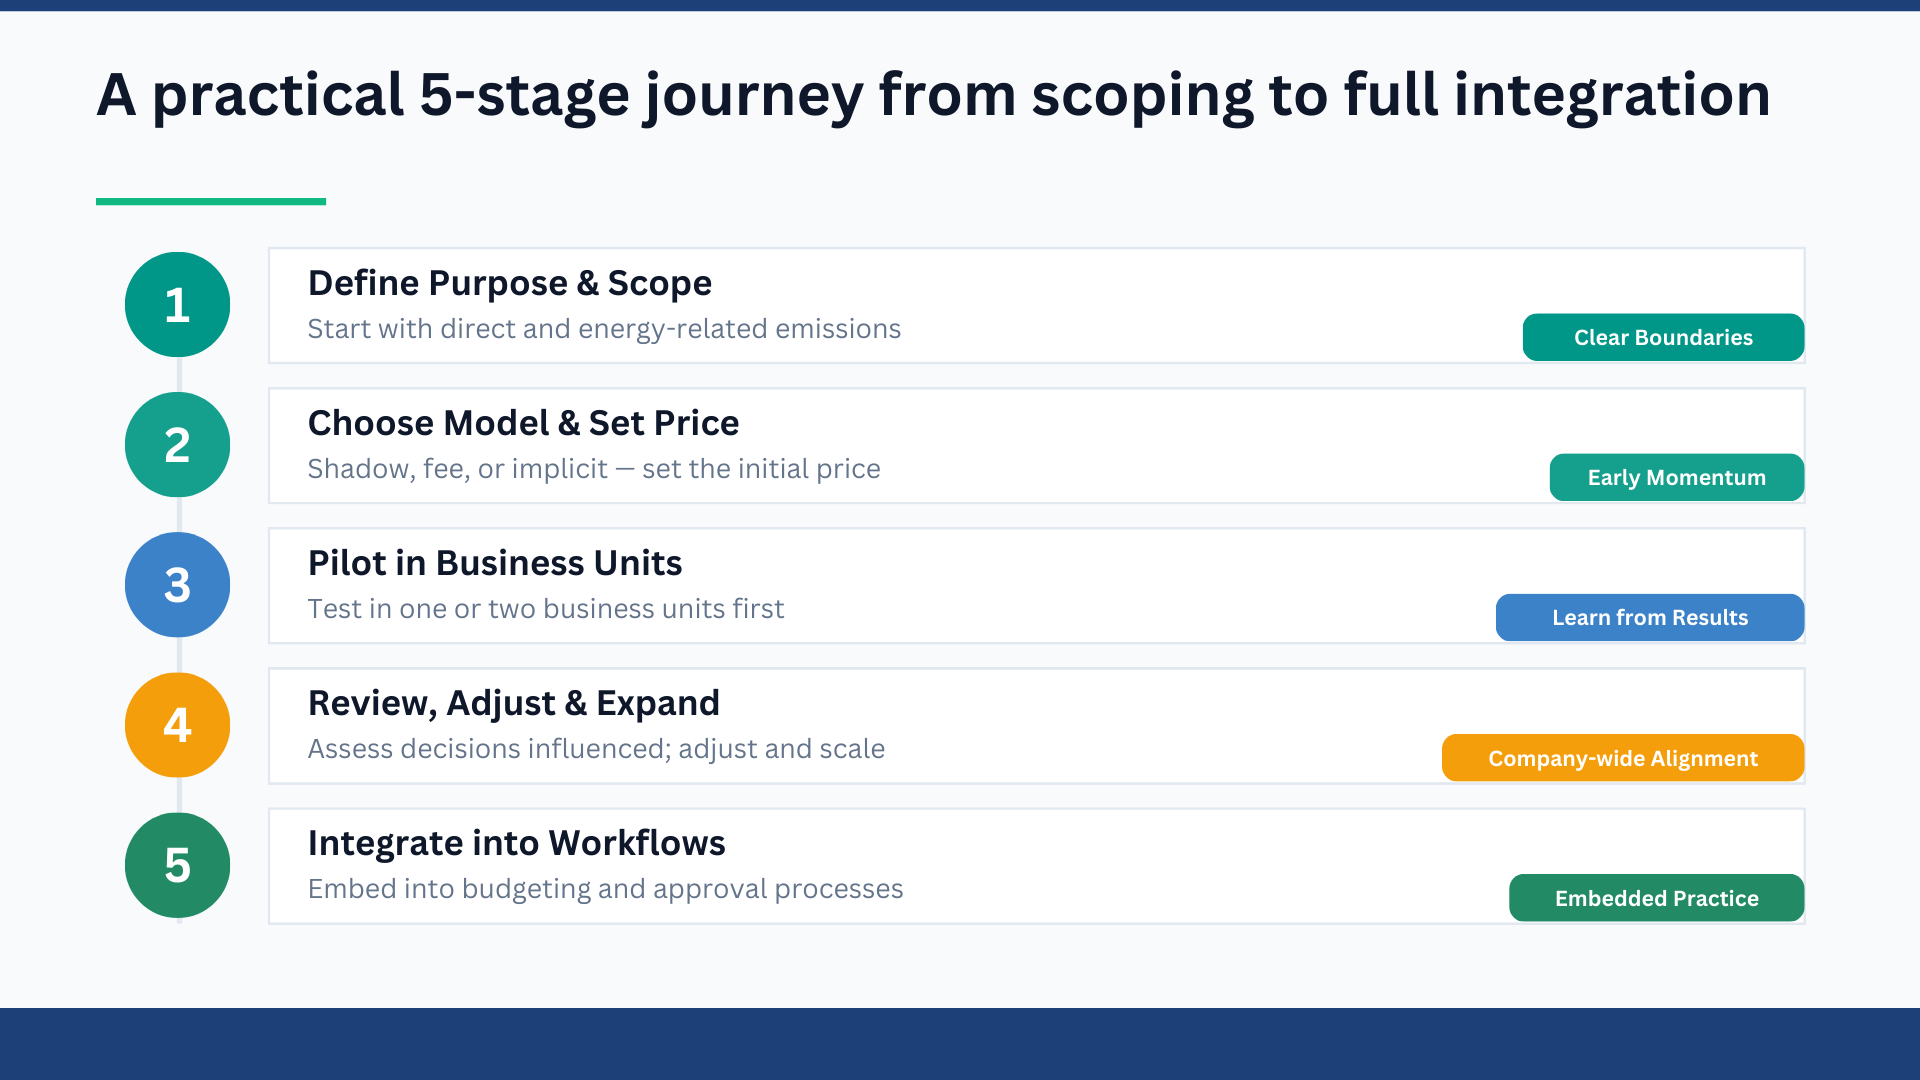This screenshot has width=1920, height=1080.
Task: Click the Pilot in Business Units heading
Action: [x=494, y=563]
